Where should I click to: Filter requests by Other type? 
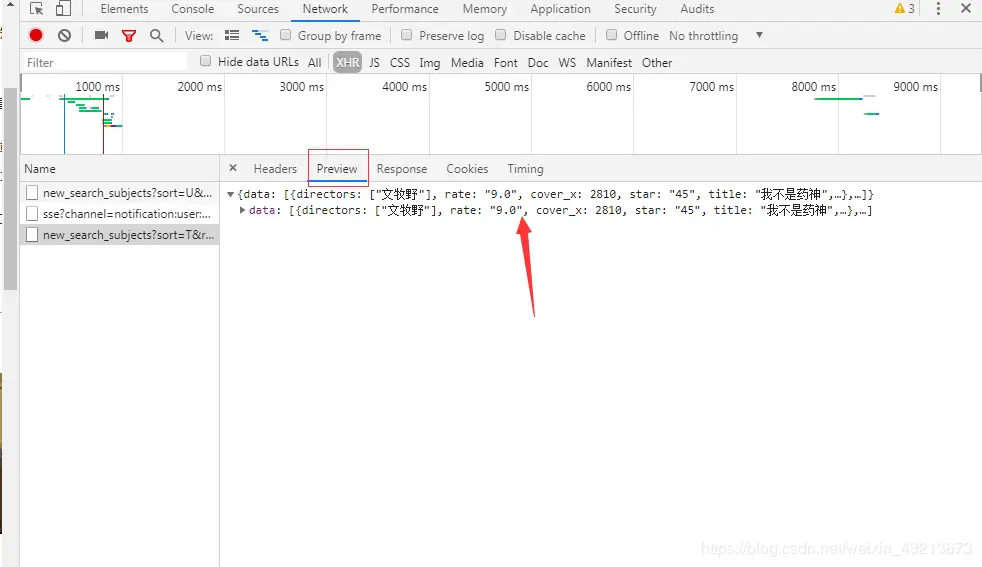tap(656, 62)
